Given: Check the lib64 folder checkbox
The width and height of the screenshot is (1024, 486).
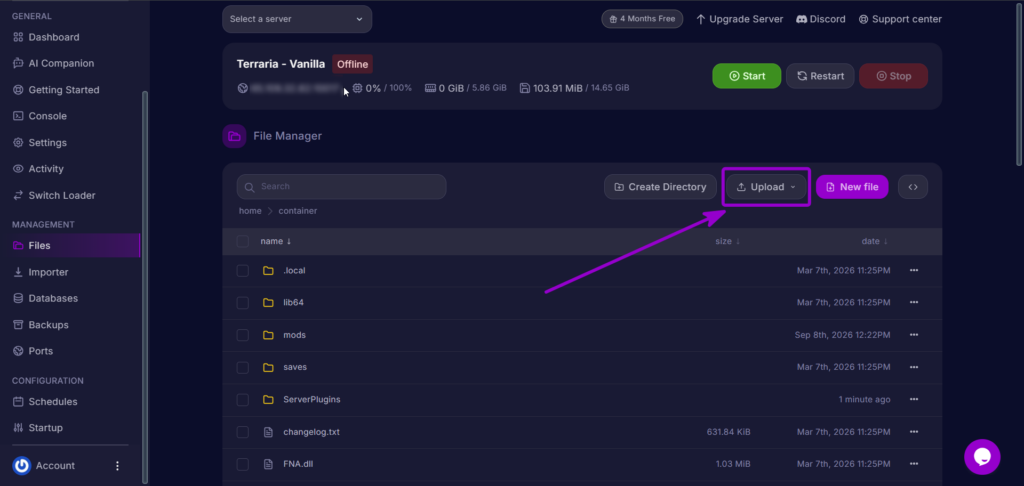Looking at the screenshot, I should coord(243,302).
